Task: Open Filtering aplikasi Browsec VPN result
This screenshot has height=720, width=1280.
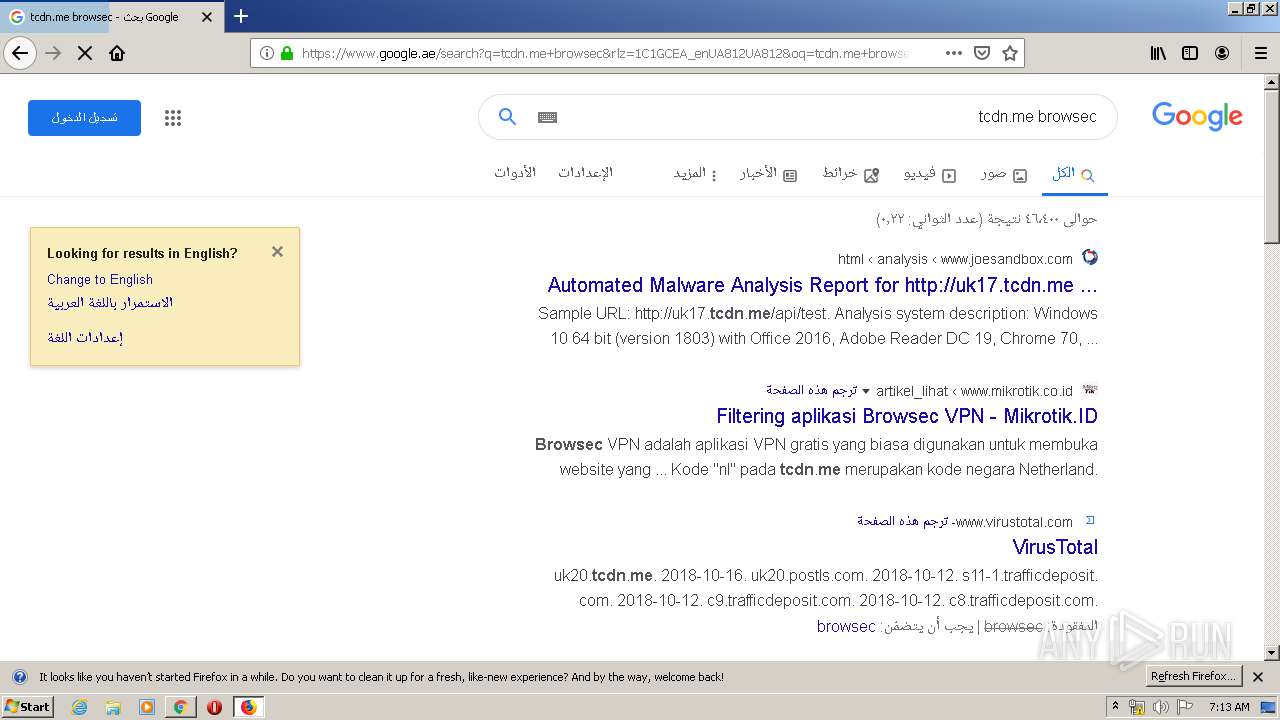Action: (907, 416)
